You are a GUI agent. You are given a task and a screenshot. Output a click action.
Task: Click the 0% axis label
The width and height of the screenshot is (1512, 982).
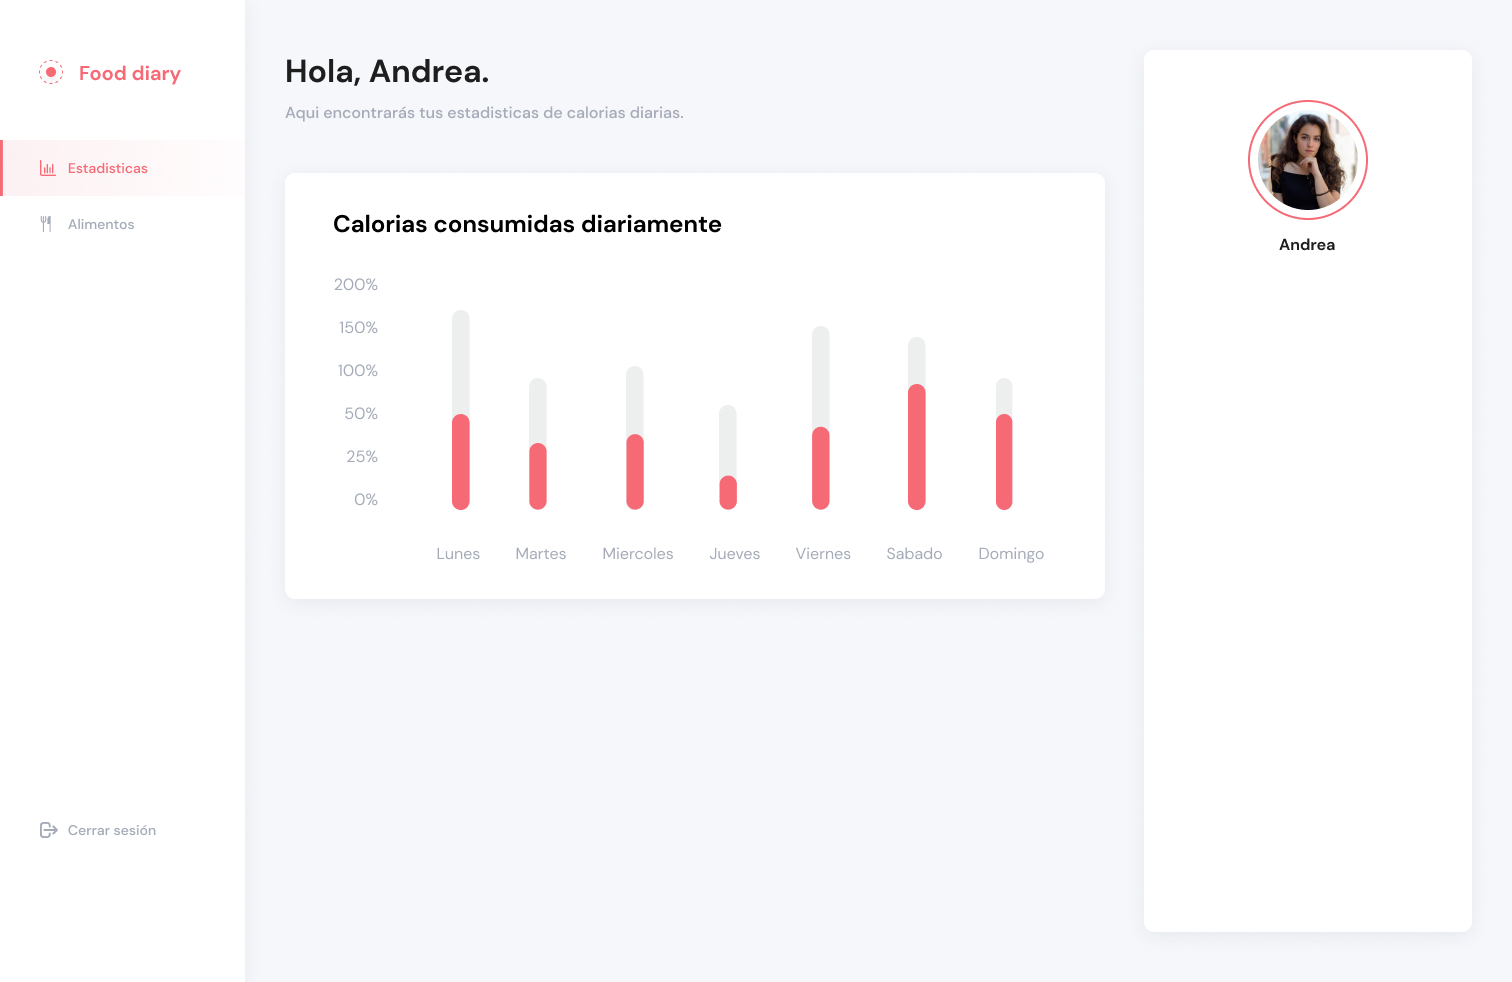pyautogui.click(x=366, y=500)
